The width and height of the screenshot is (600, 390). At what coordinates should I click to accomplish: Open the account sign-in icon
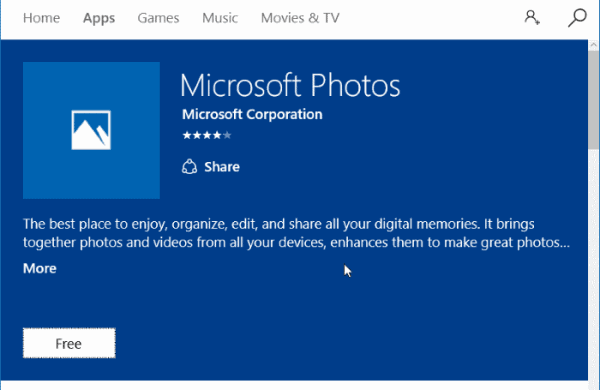[x=532, y=18]
